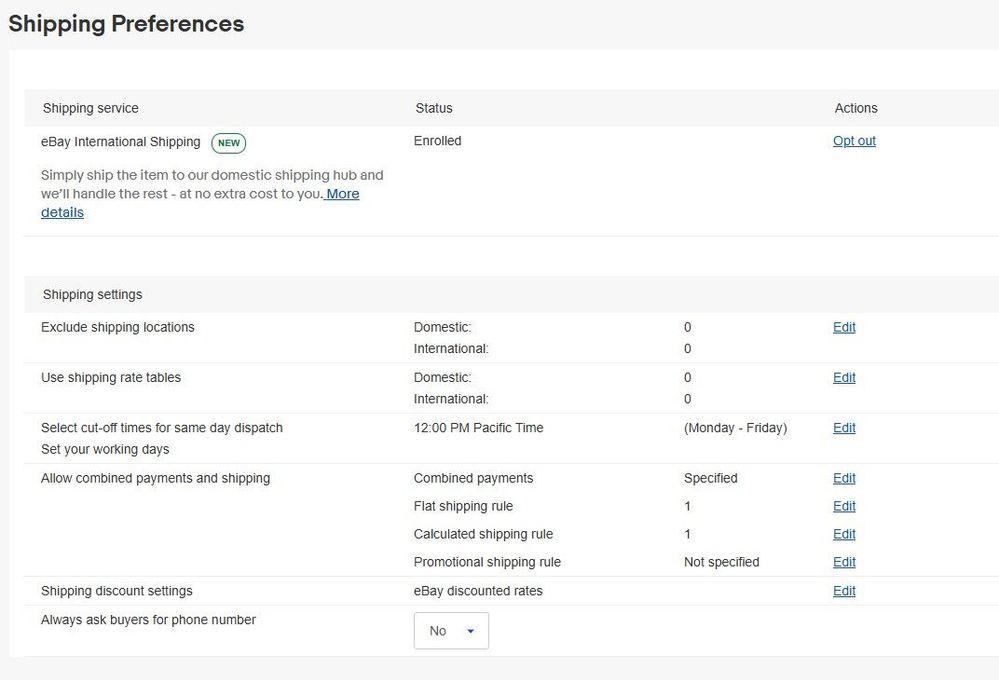999x680 pixels.
Task: Click the Shipping discount settings label
Action: (x=117, y=591)
